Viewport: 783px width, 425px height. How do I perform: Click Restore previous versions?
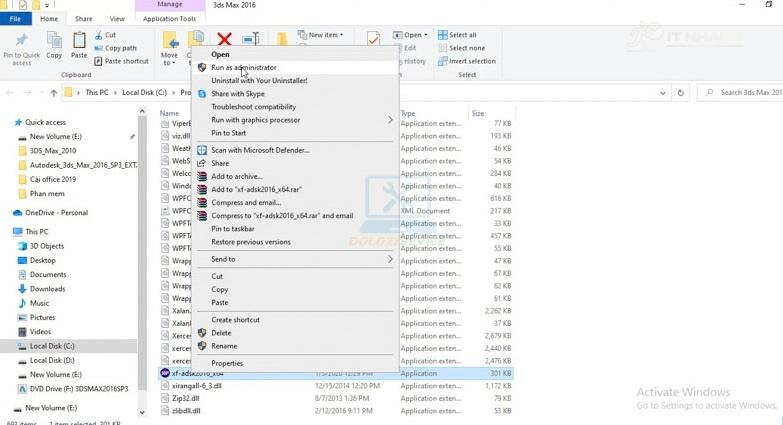295,242
